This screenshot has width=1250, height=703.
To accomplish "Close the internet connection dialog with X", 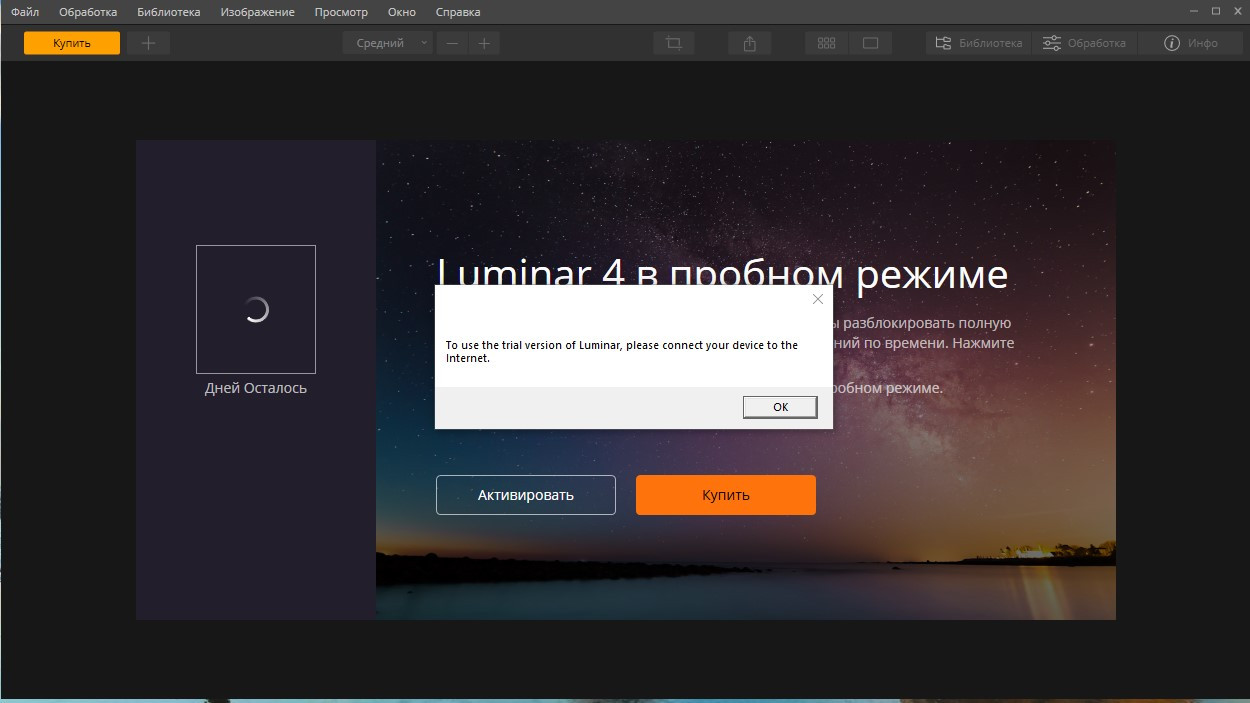I will pyautogui.click(x=818, y=299).
